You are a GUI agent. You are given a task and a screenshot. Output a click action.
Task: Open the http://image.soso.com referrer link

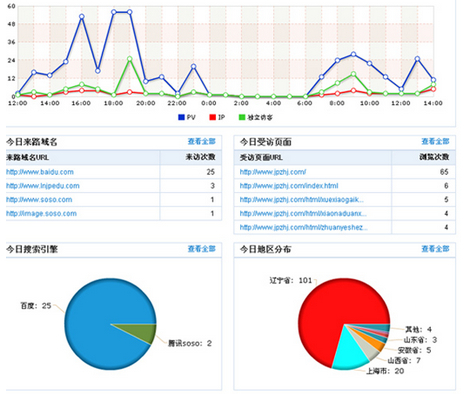pyautogui.click(x=41, y=213)
